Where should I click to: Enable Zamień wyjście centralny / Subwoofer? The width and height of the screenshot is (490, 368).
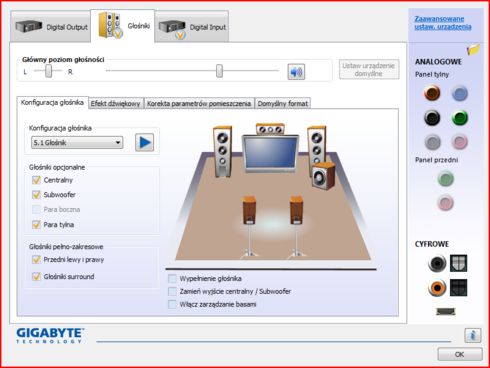tap(172, 291)
